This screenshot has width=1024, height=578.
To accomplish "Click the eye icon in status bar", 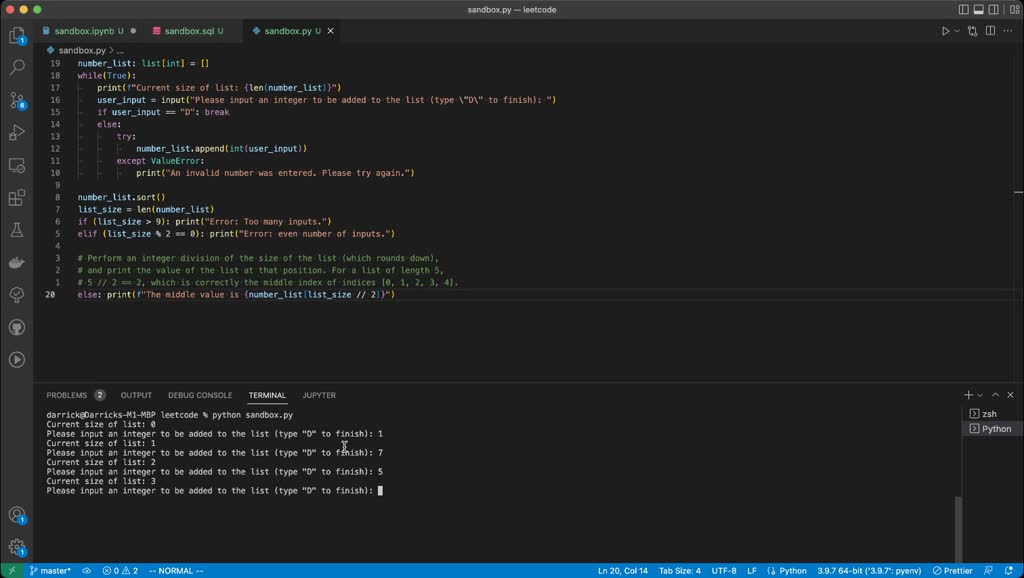I will pyautogui.click(x=86, y=571).
